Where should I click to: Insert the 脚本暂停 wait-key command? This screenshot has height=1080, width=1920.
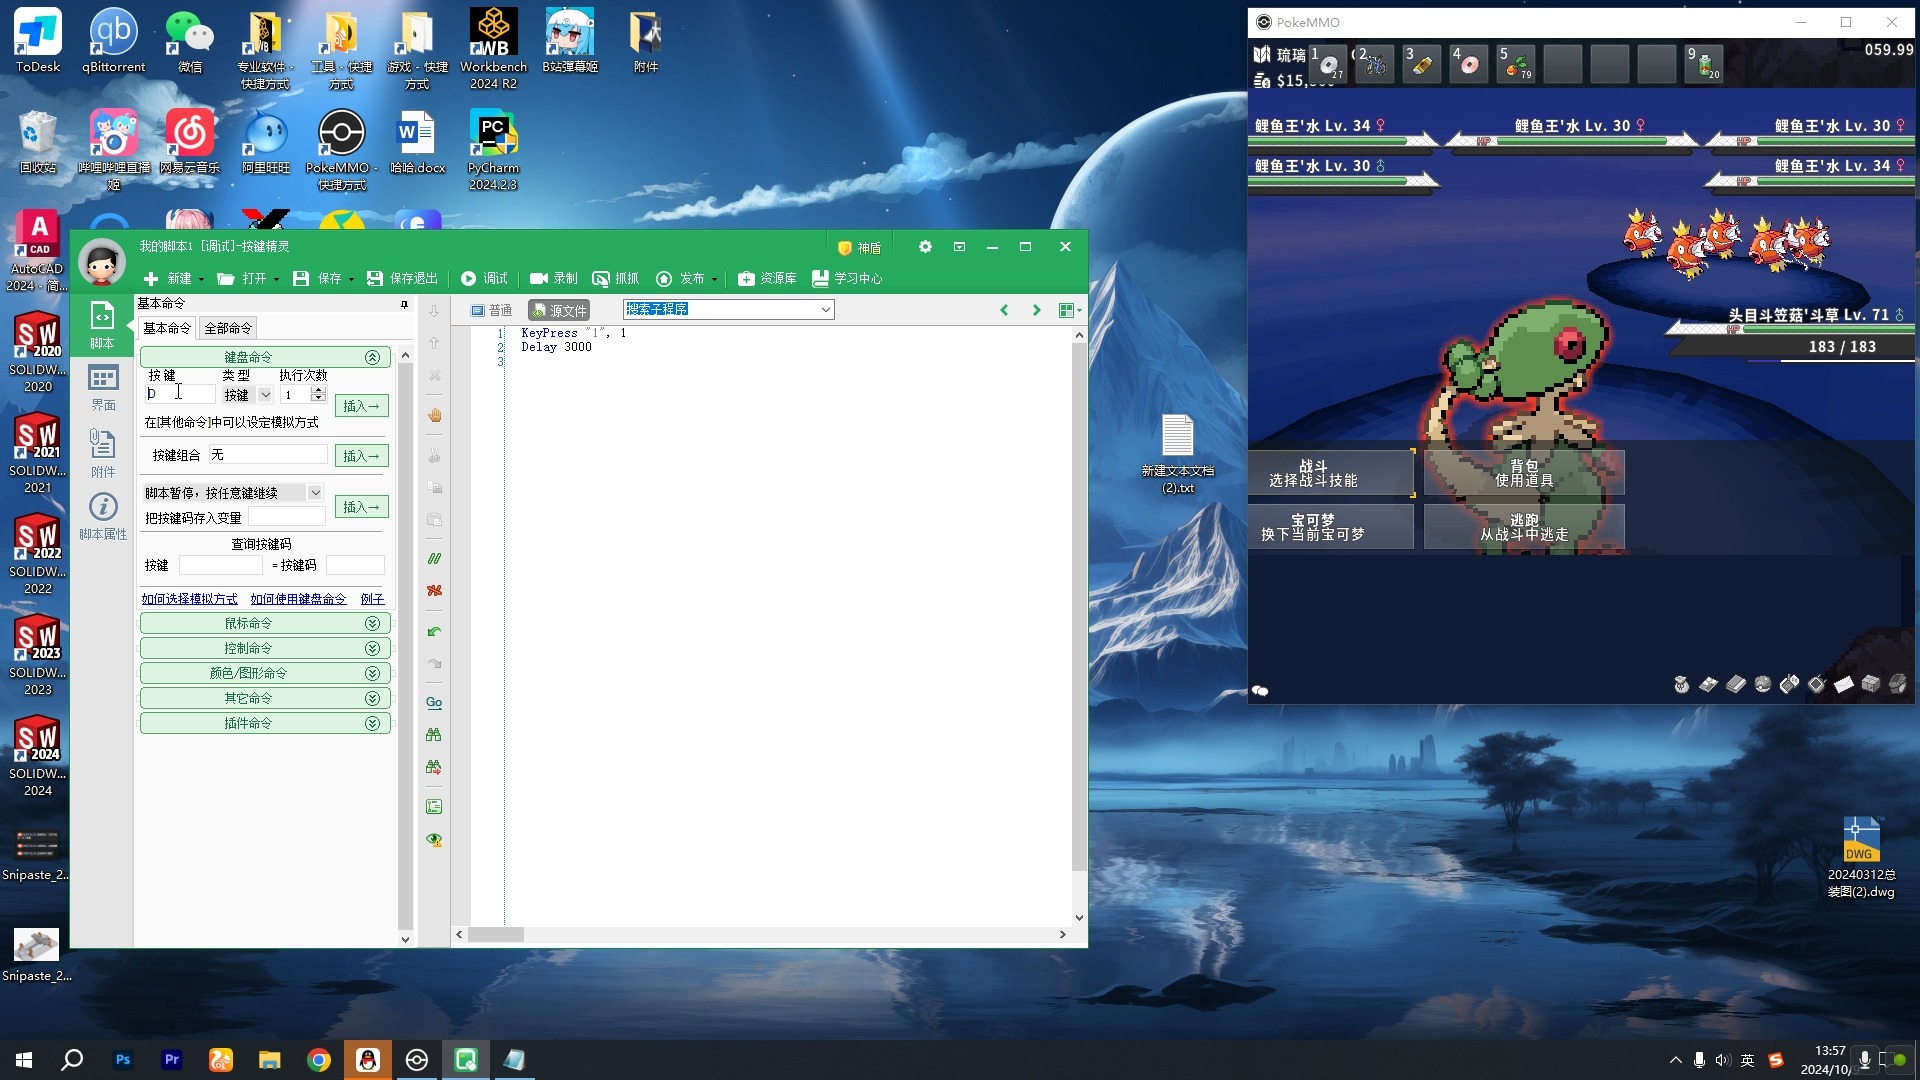click(361, 507)
